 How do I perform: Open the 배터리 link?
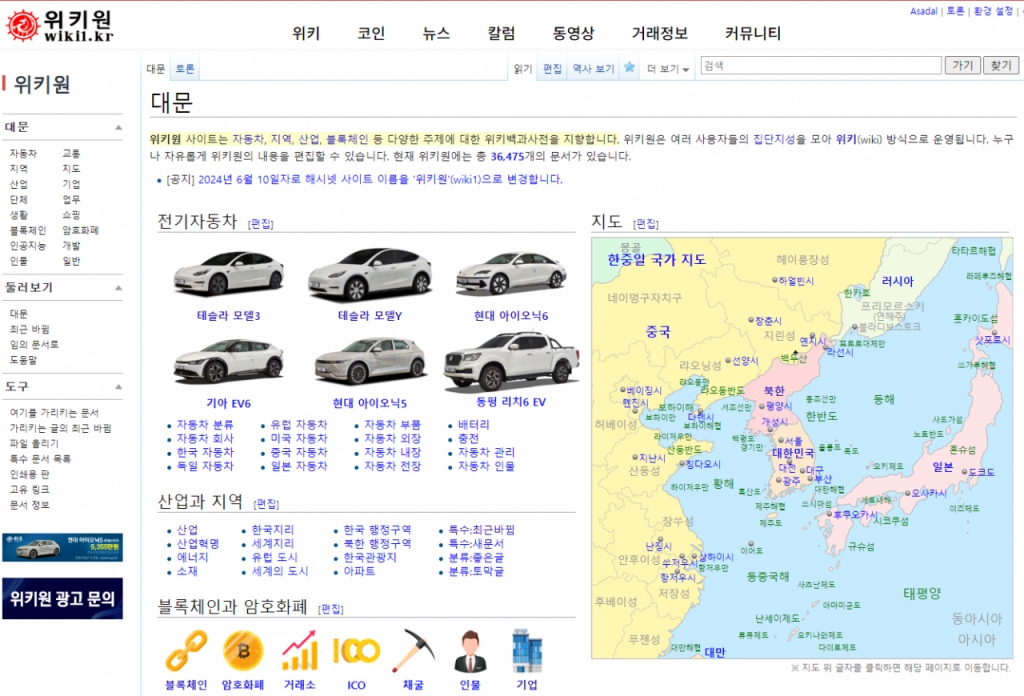coord(473,424)
